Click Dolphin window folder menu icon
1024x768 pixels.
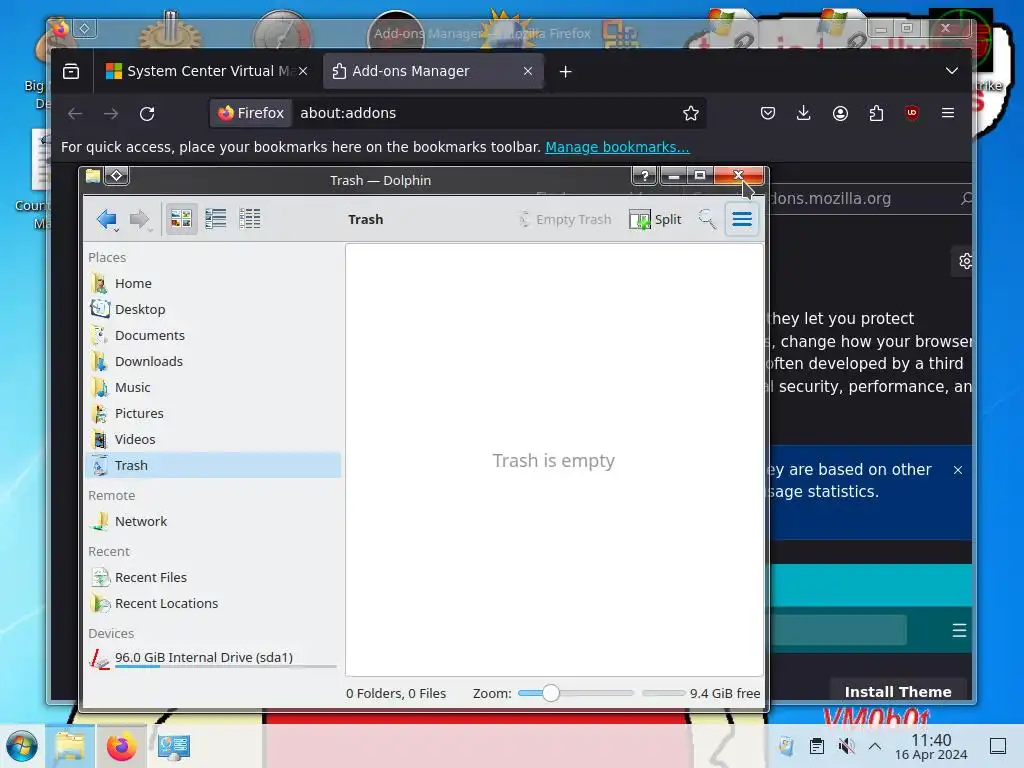(x=93, y=176)
